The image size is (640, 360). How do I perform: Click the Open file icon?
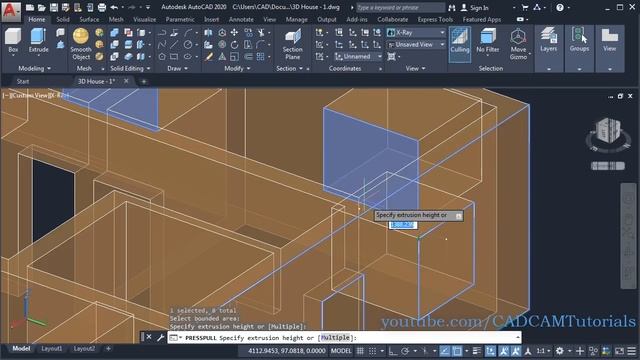[x=42, y=7]
